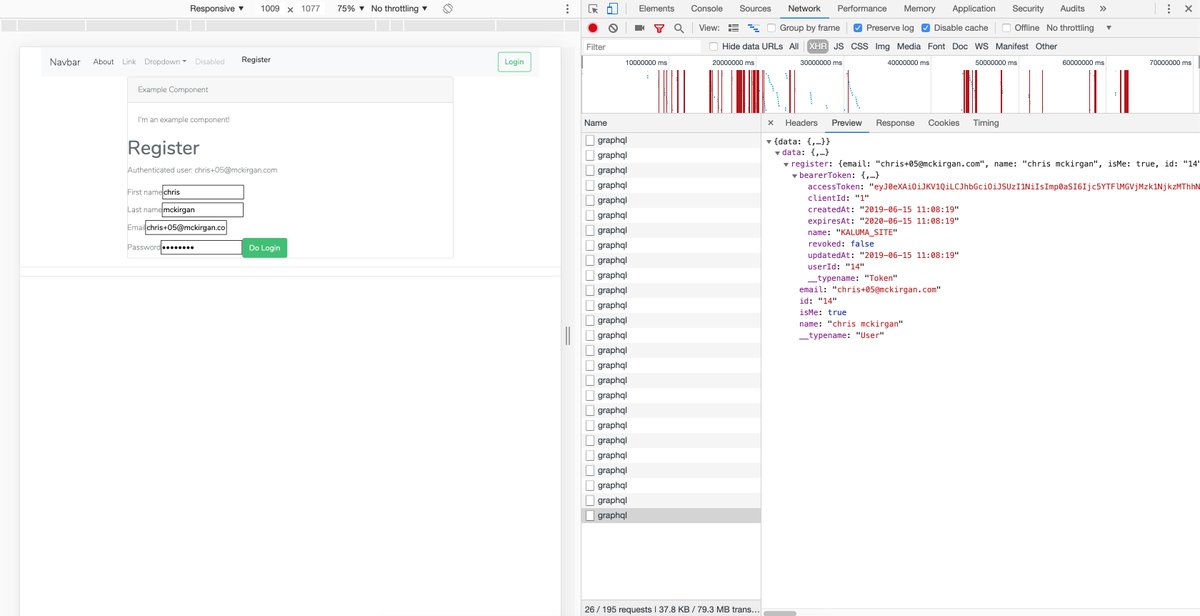Open the Application tab

click(974, 8)
